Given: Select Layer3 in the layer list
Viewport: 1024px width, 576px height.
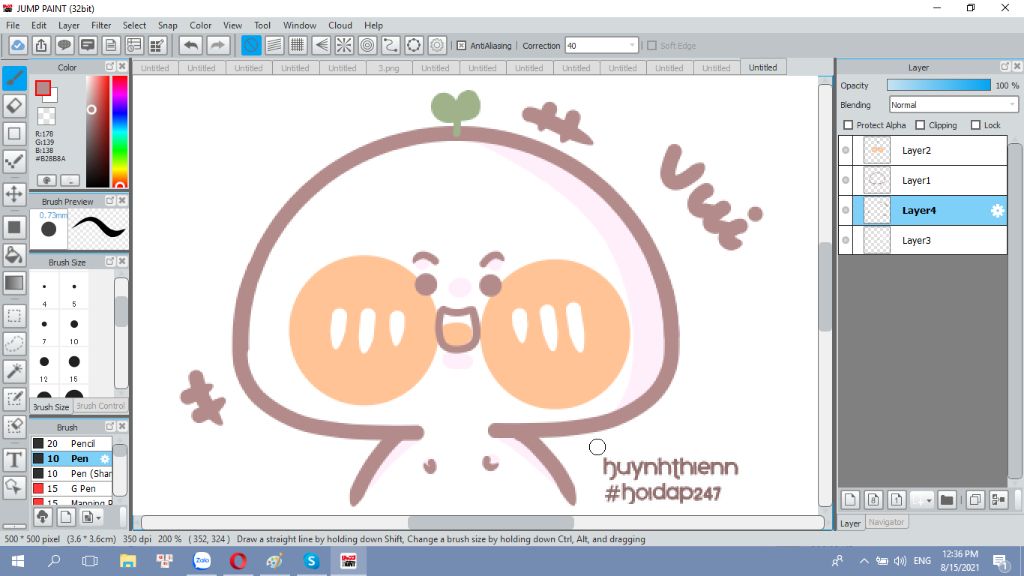Looking at the screenshot, I should click(x=923, y=240).
